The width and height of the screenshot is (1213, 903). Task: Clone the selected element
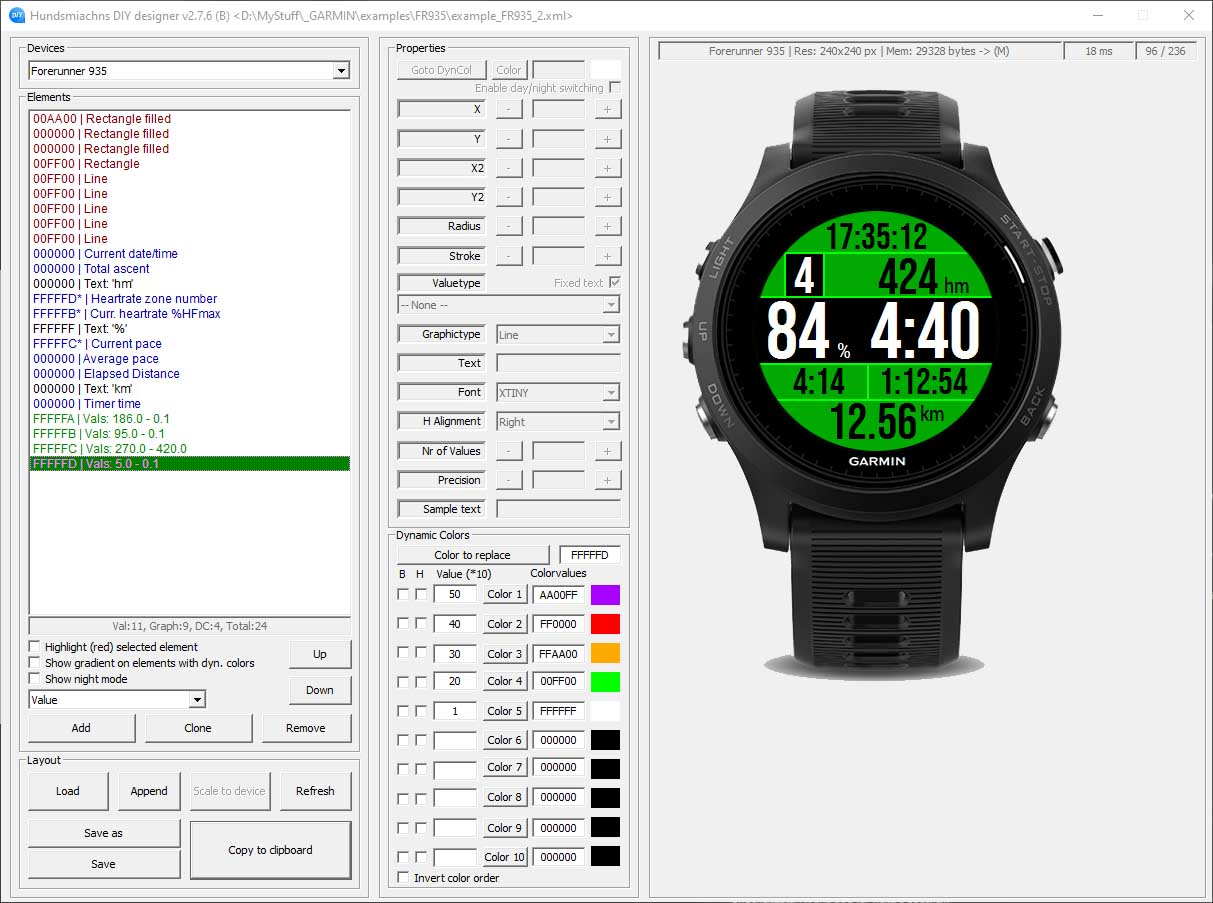click(198, 728)
